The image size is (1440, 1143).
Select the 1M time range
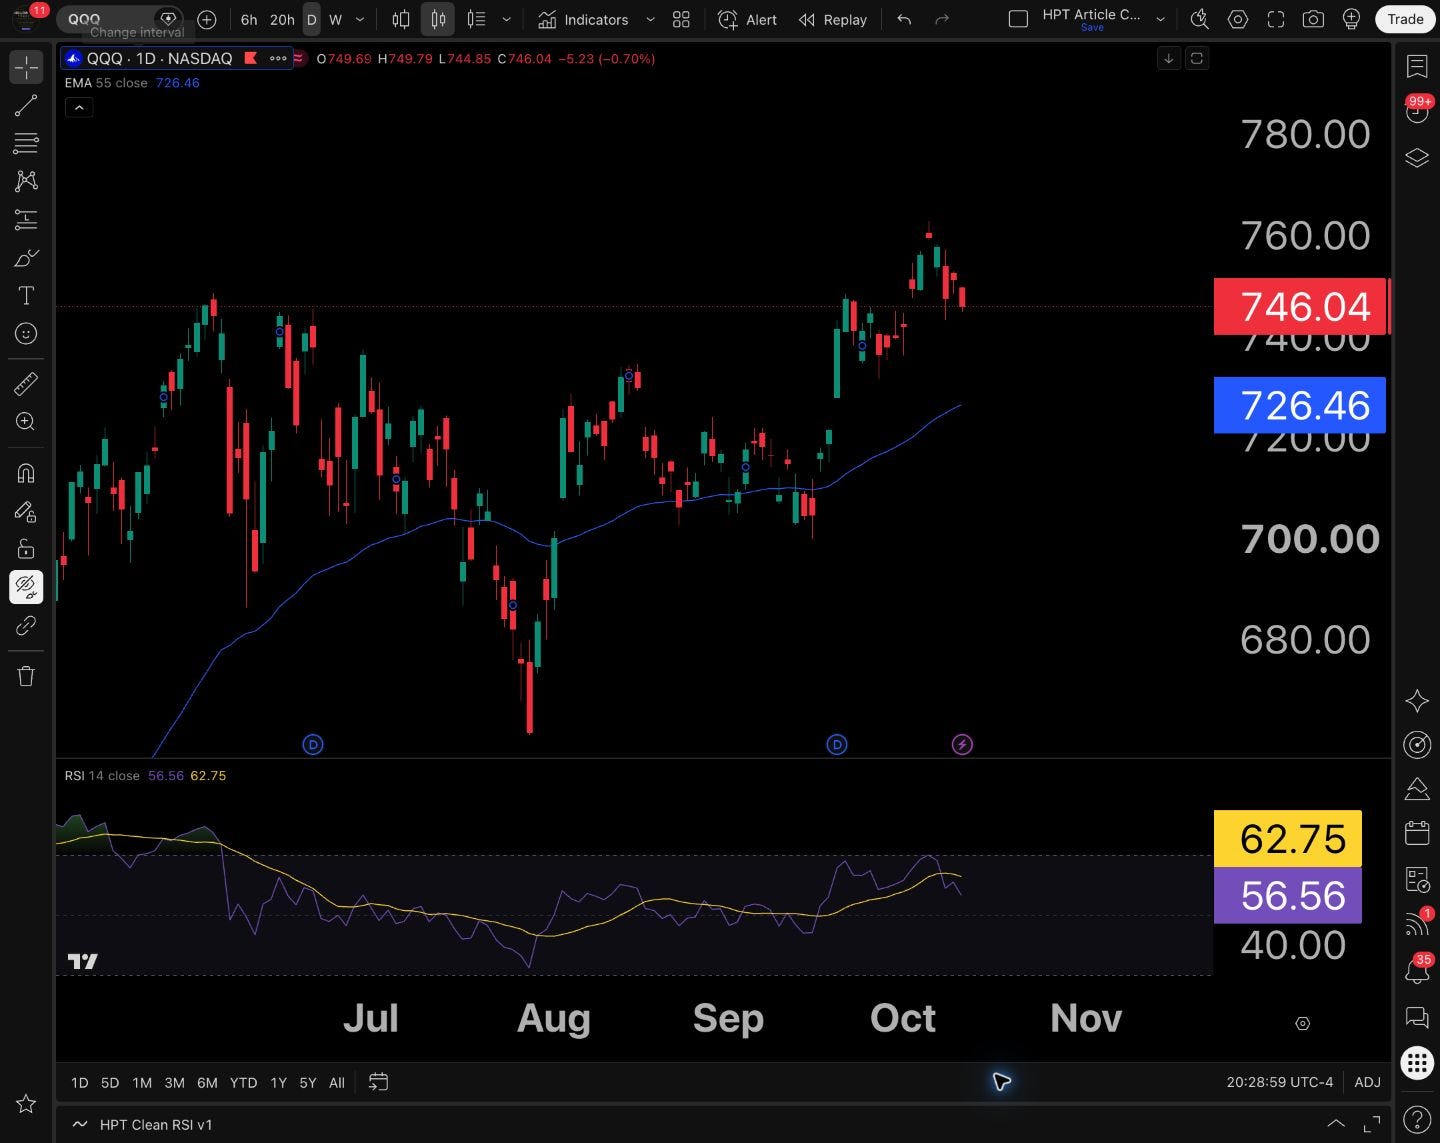tap(142, 1082)
